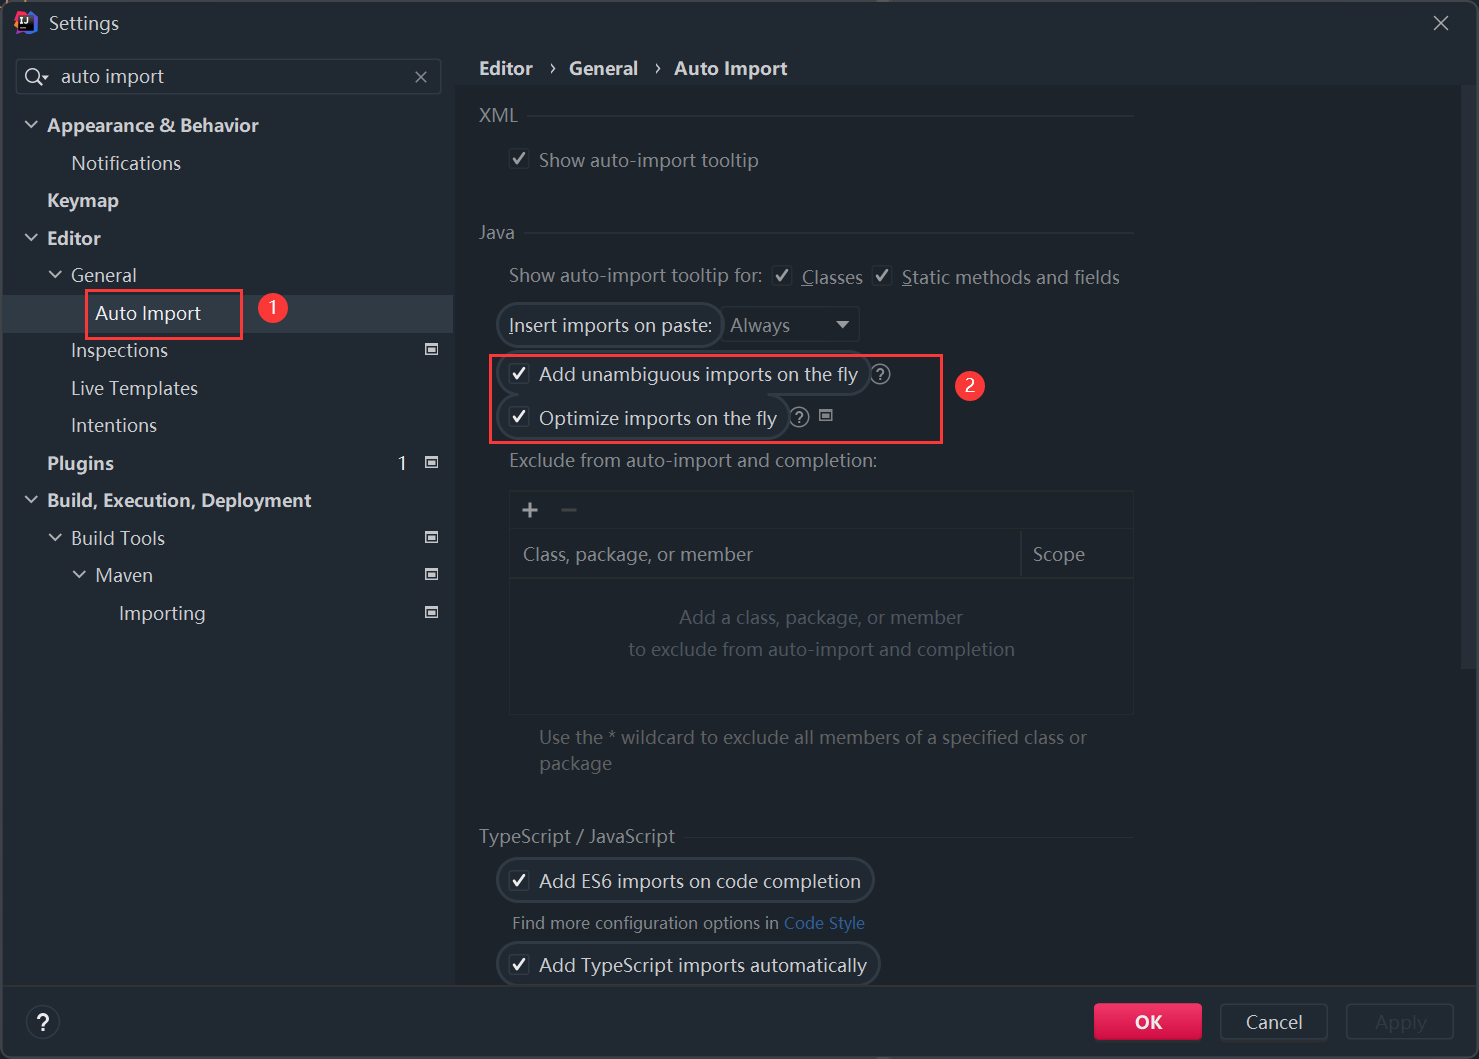
Task: Open help for Add unambiguous imports option
Action: pos(880,374)
